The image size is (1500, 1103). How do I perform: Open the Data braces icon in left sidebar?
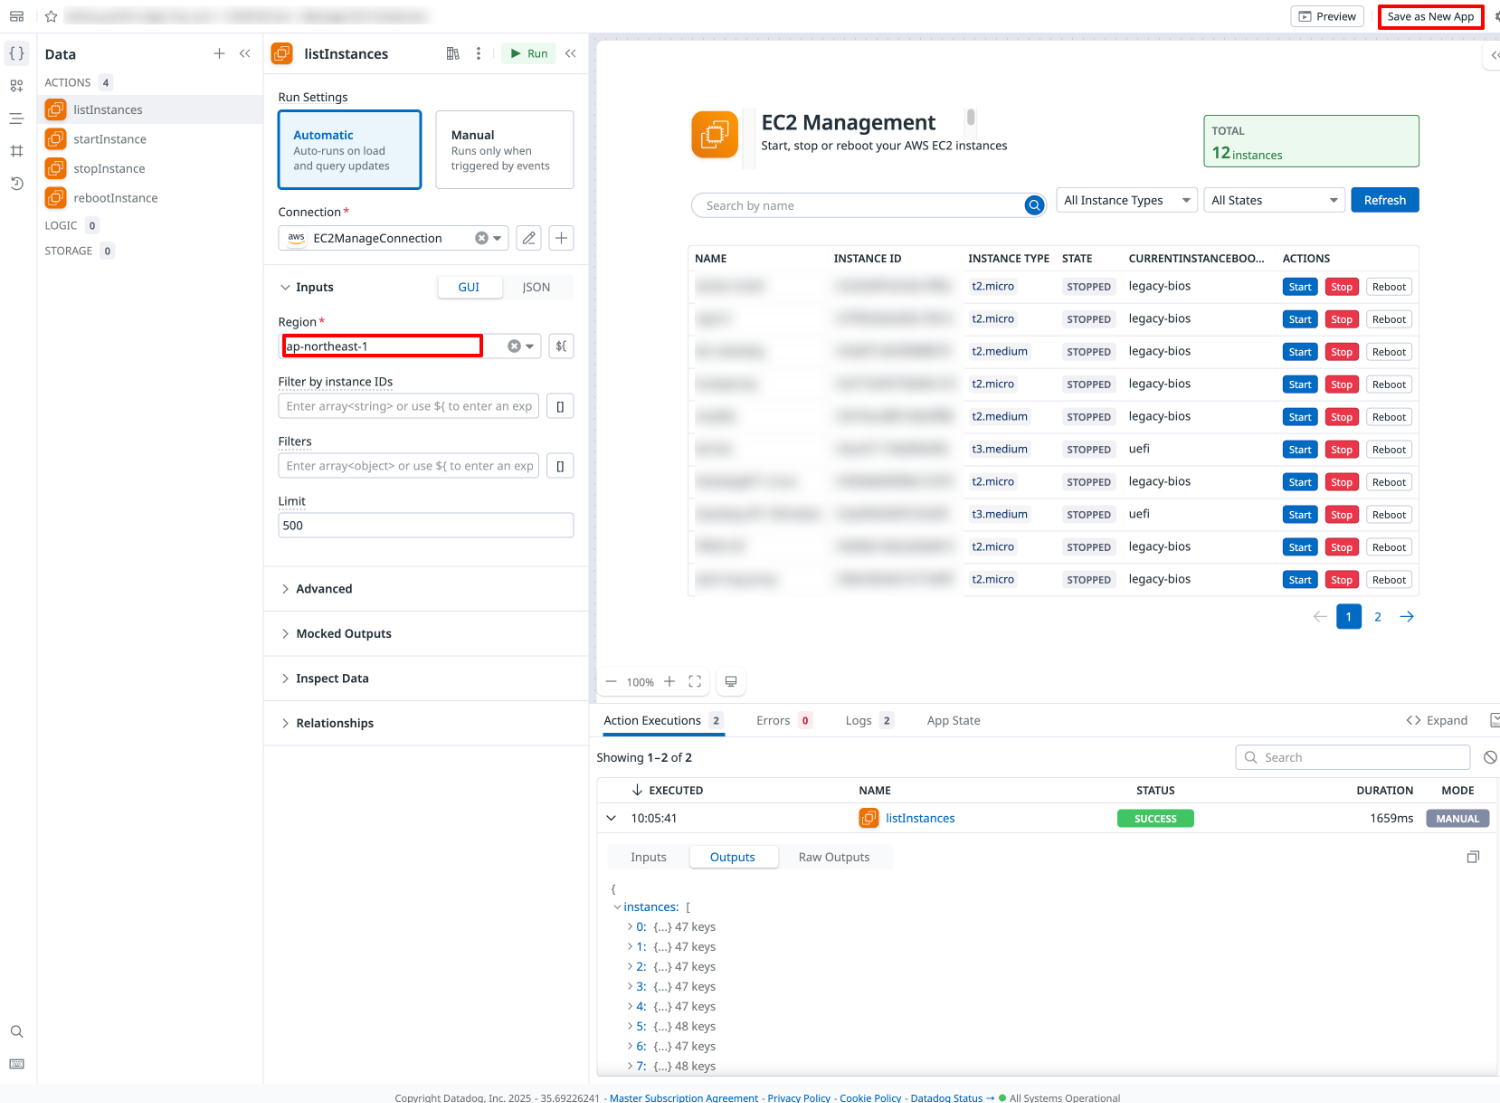tap(17, 53)
